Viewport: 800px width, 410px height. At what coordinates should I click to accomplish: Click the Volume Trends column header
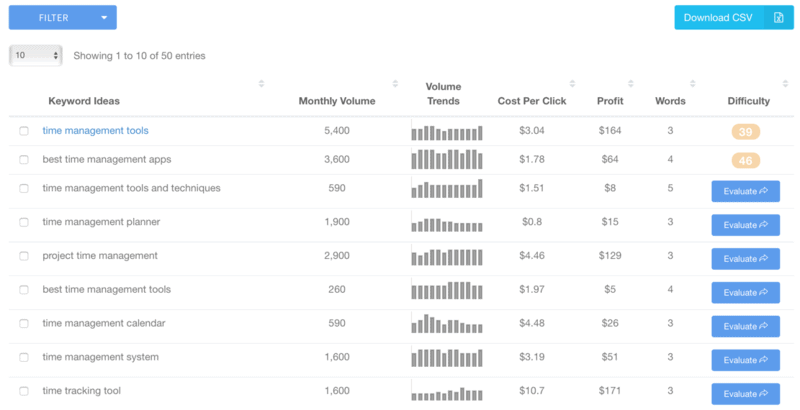pos(443,94)
